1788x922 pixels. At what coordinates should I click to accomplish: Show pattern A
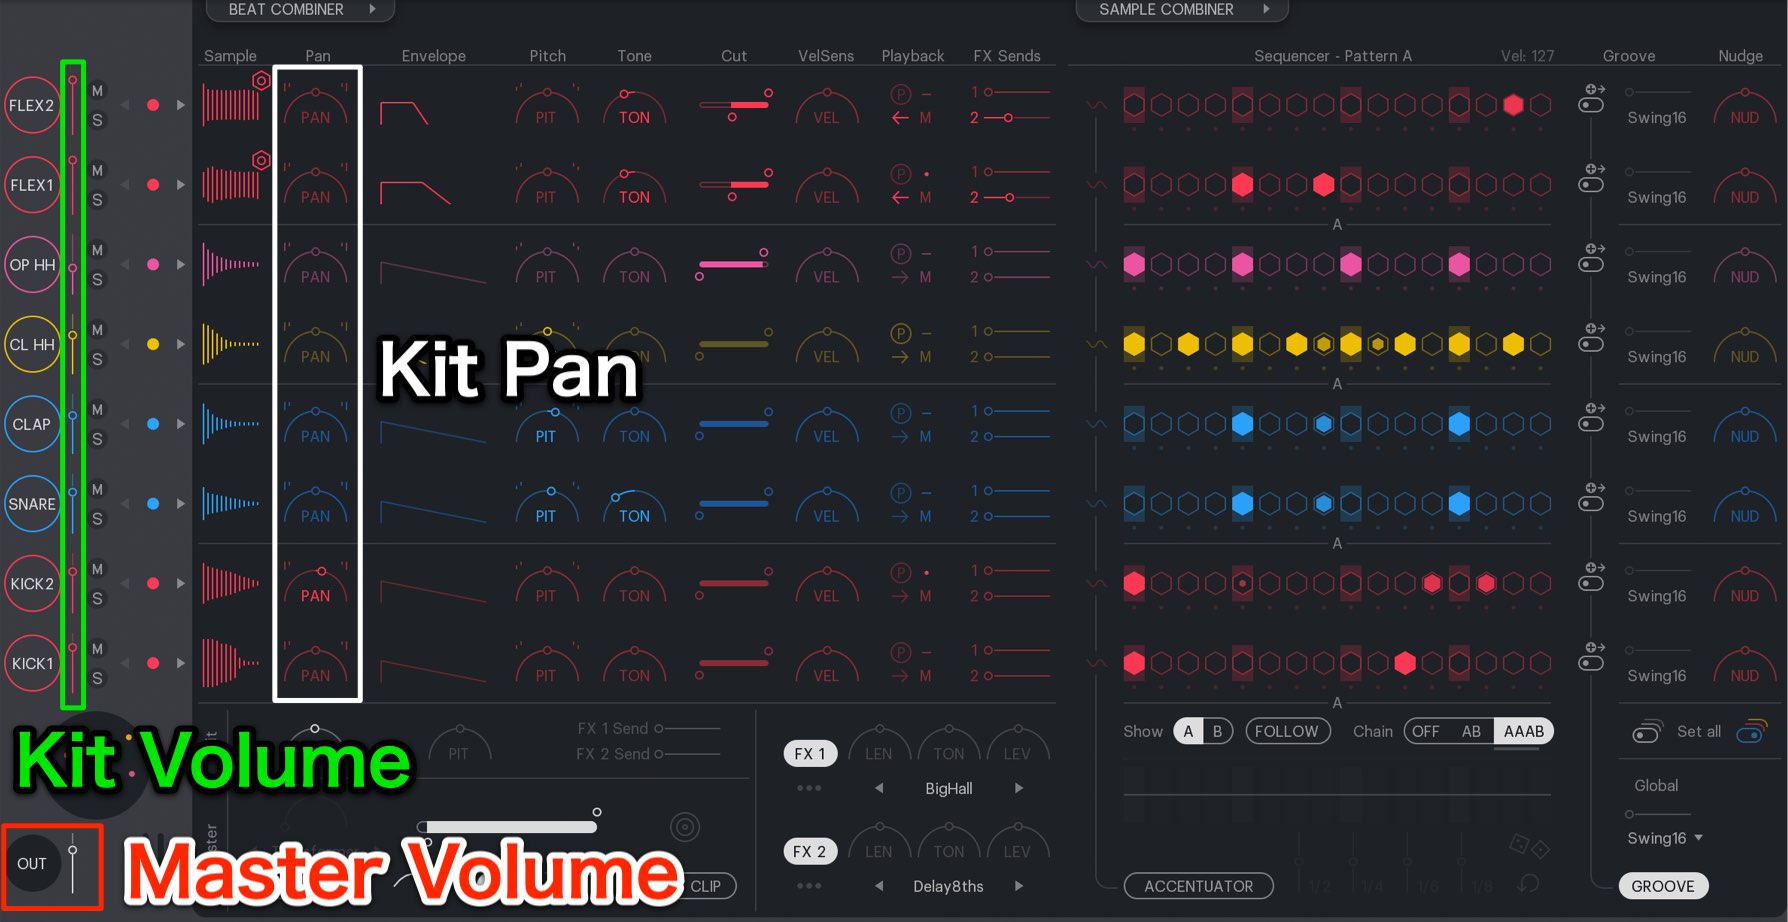1188,731
